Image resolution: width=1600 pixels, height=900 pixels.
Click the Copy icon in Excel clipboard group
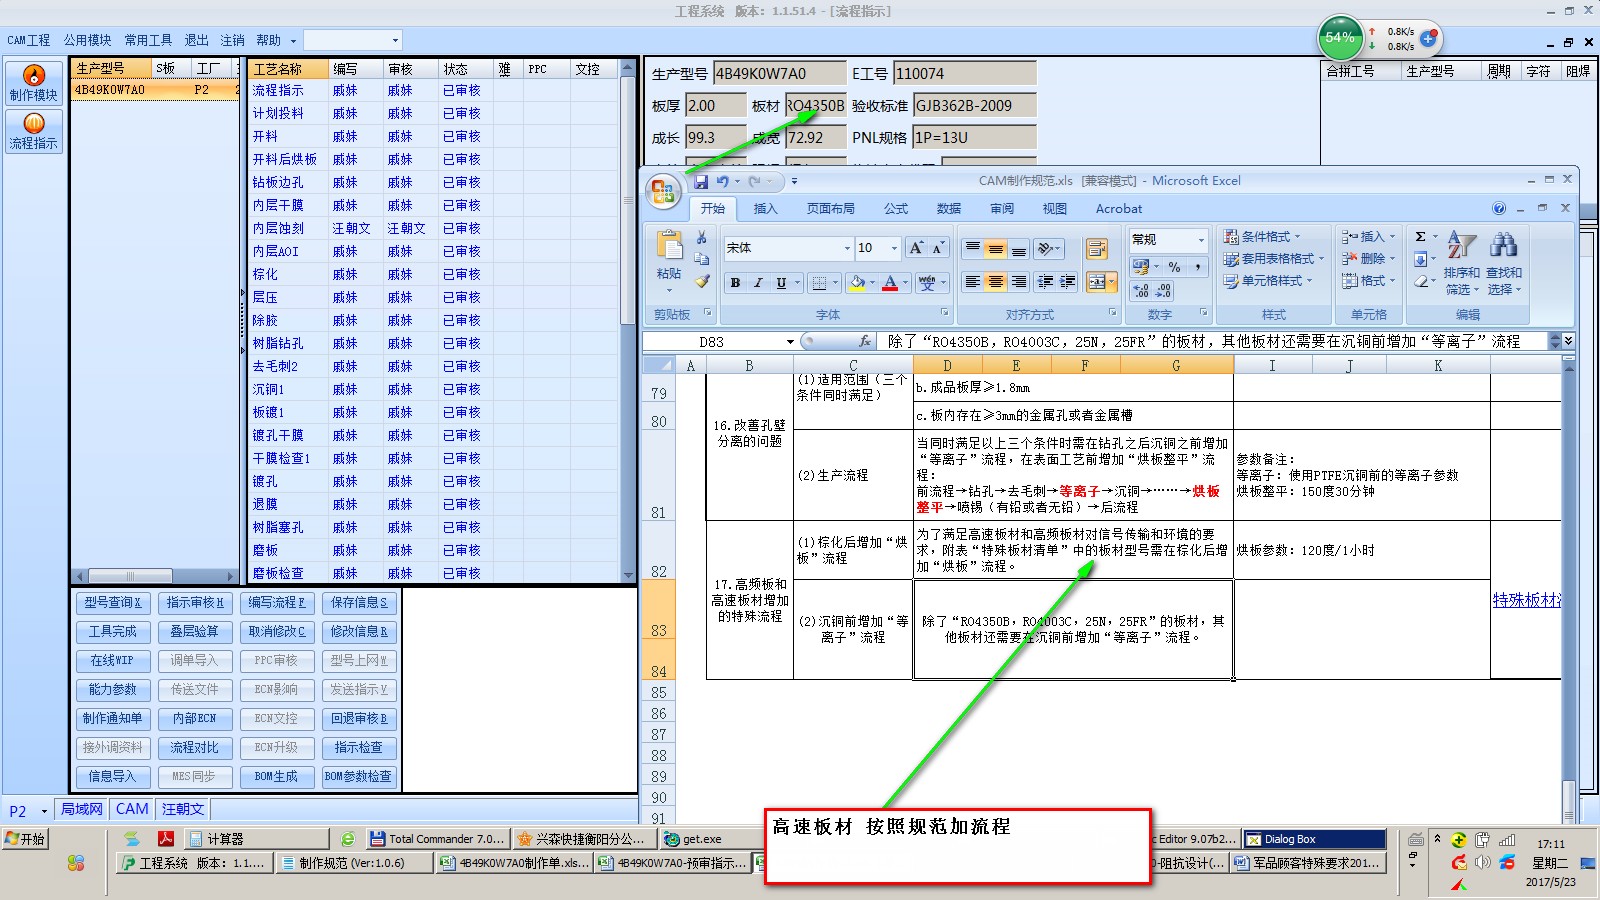pyautogui.click(x=701, y=259)
